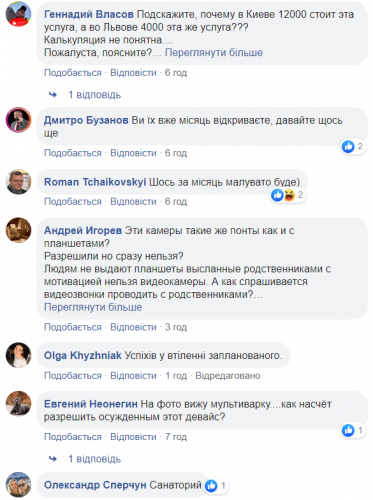Open Відредаговано edit history on Olga's comment
The height and width of the screenshot is (500, 373).
click(x=228, y=376)
